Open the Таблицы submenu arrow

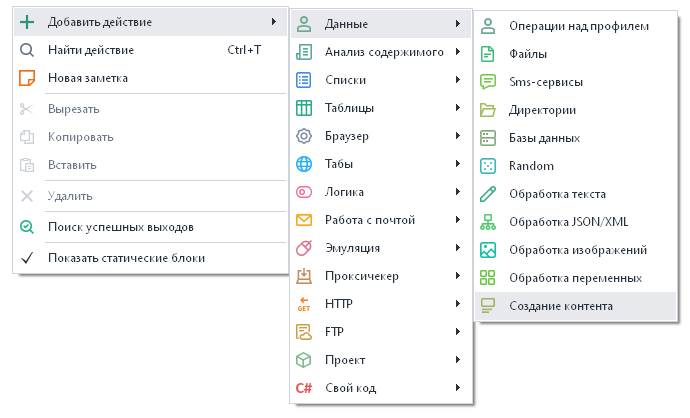click(x=457, y=108)
